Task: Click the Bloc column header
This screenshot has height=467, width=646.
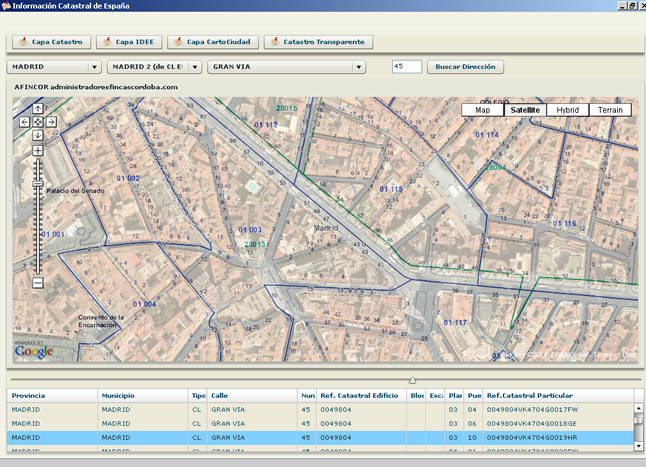Action: click(x=416, y=396)
